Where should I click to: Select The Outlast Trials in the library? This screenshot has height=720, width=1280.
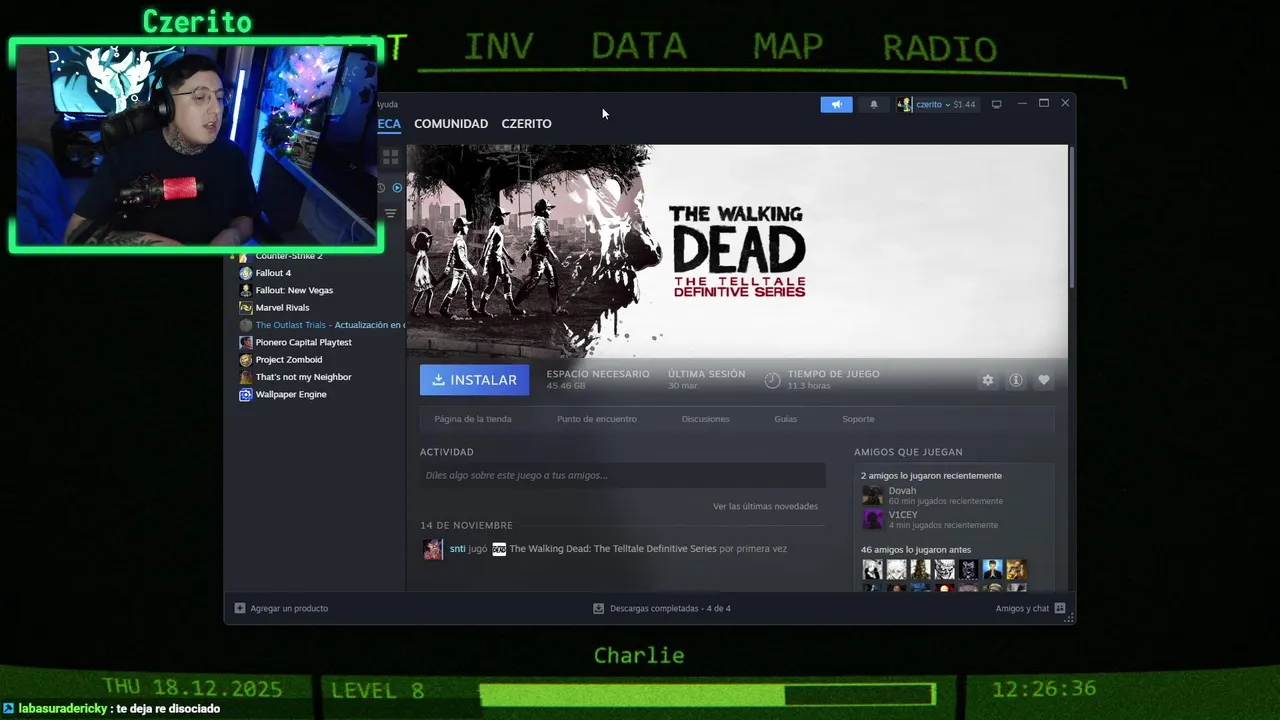pyautogui.click(x=320, y=325)
